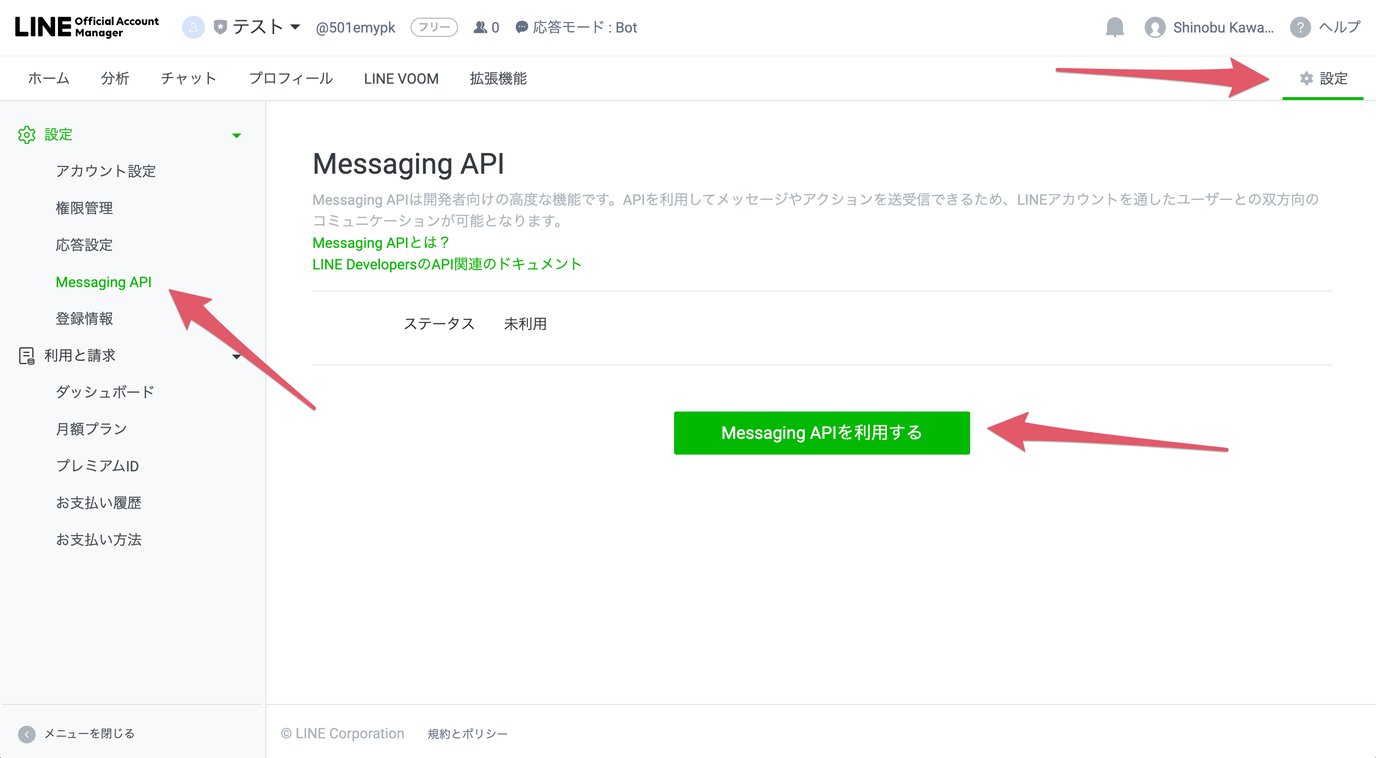The width and height of the screenshot is (1376, 758).
Task: Collapse the 設定 sidebar section
Action: [x=236, y=133]
